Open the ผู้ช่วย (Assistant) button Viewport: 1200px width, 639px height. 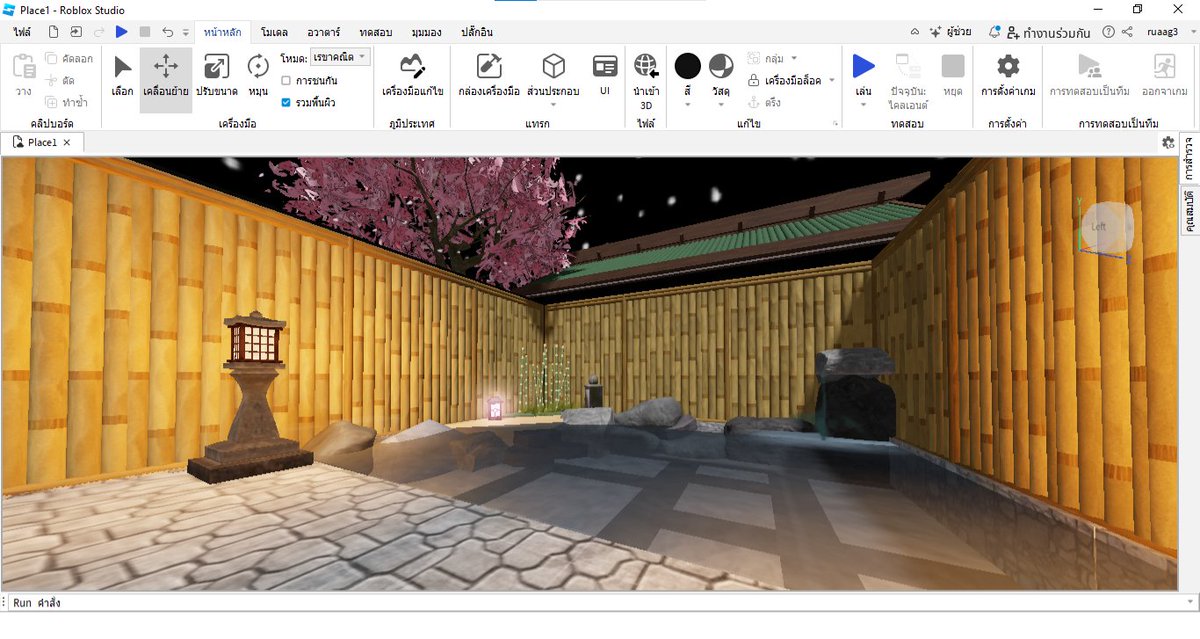coord(950,32)
